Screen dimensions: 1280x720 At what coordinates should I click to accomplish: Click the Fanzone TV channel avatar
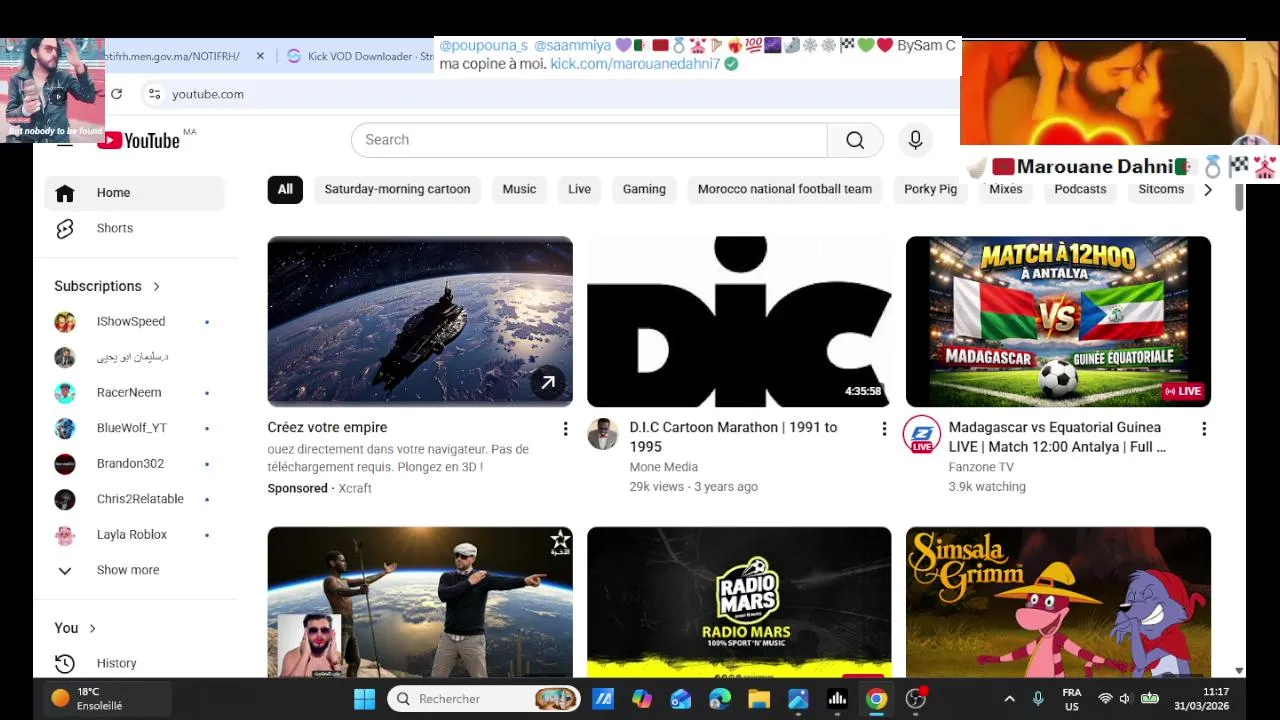[922, 435]
